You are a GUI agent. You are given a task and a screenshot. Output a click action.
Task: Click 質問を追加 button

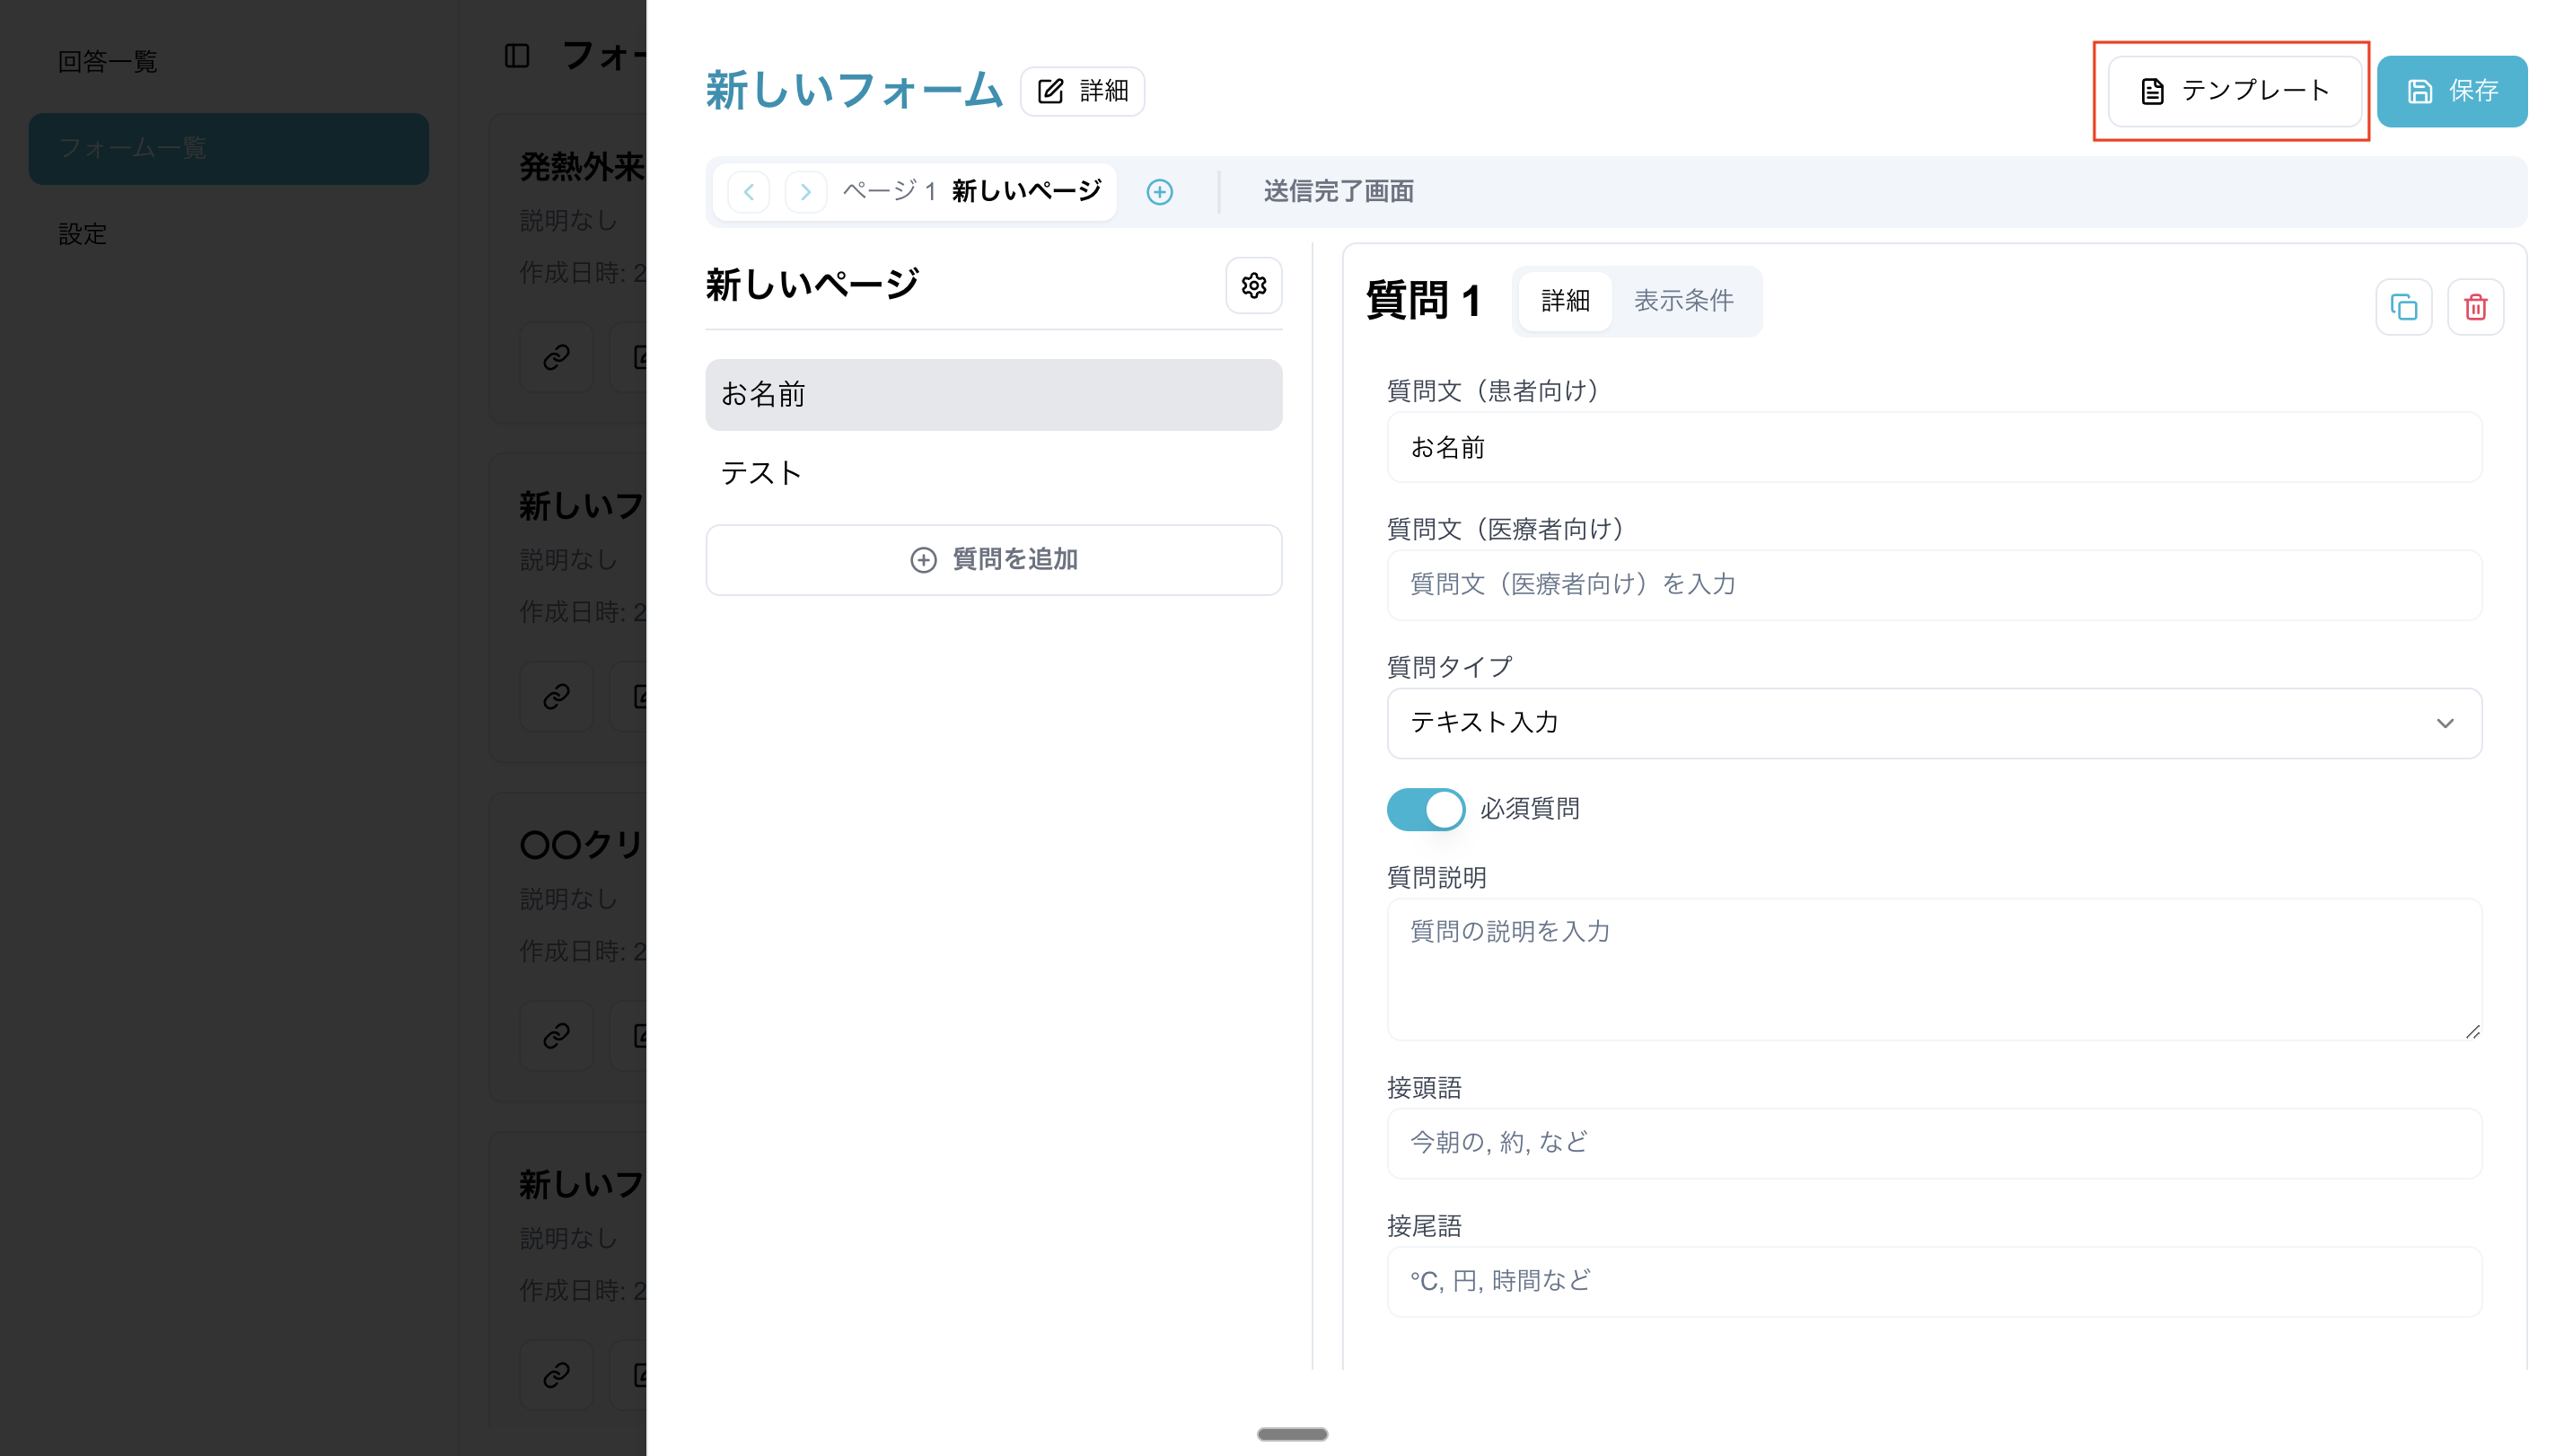993,560
